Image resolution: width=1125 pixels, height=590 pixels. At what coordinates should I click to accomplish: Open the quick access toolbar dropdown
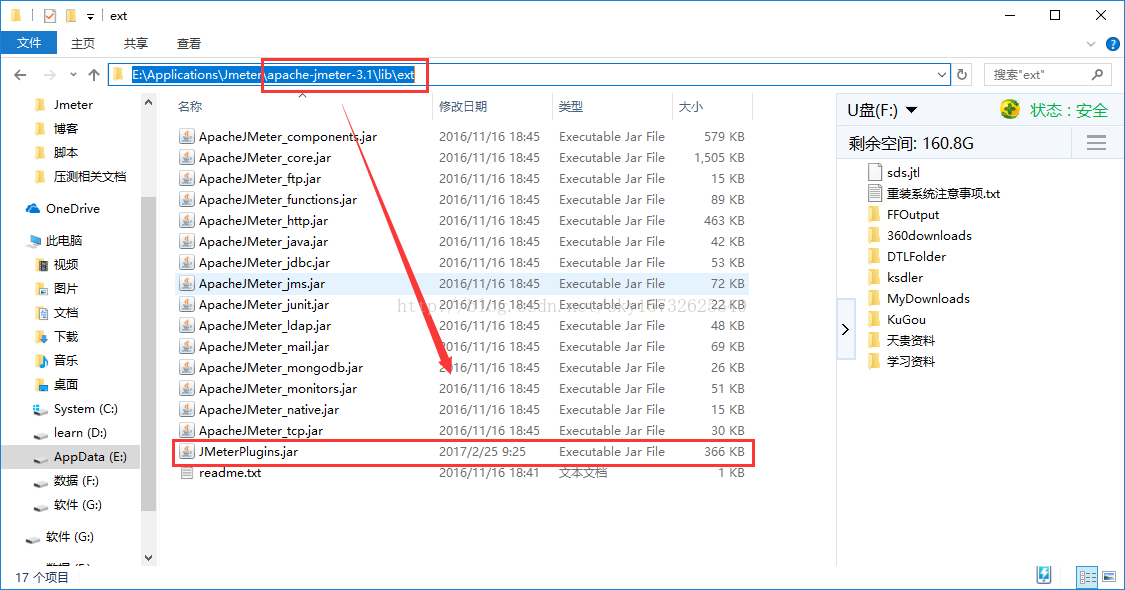pos(90,17)
